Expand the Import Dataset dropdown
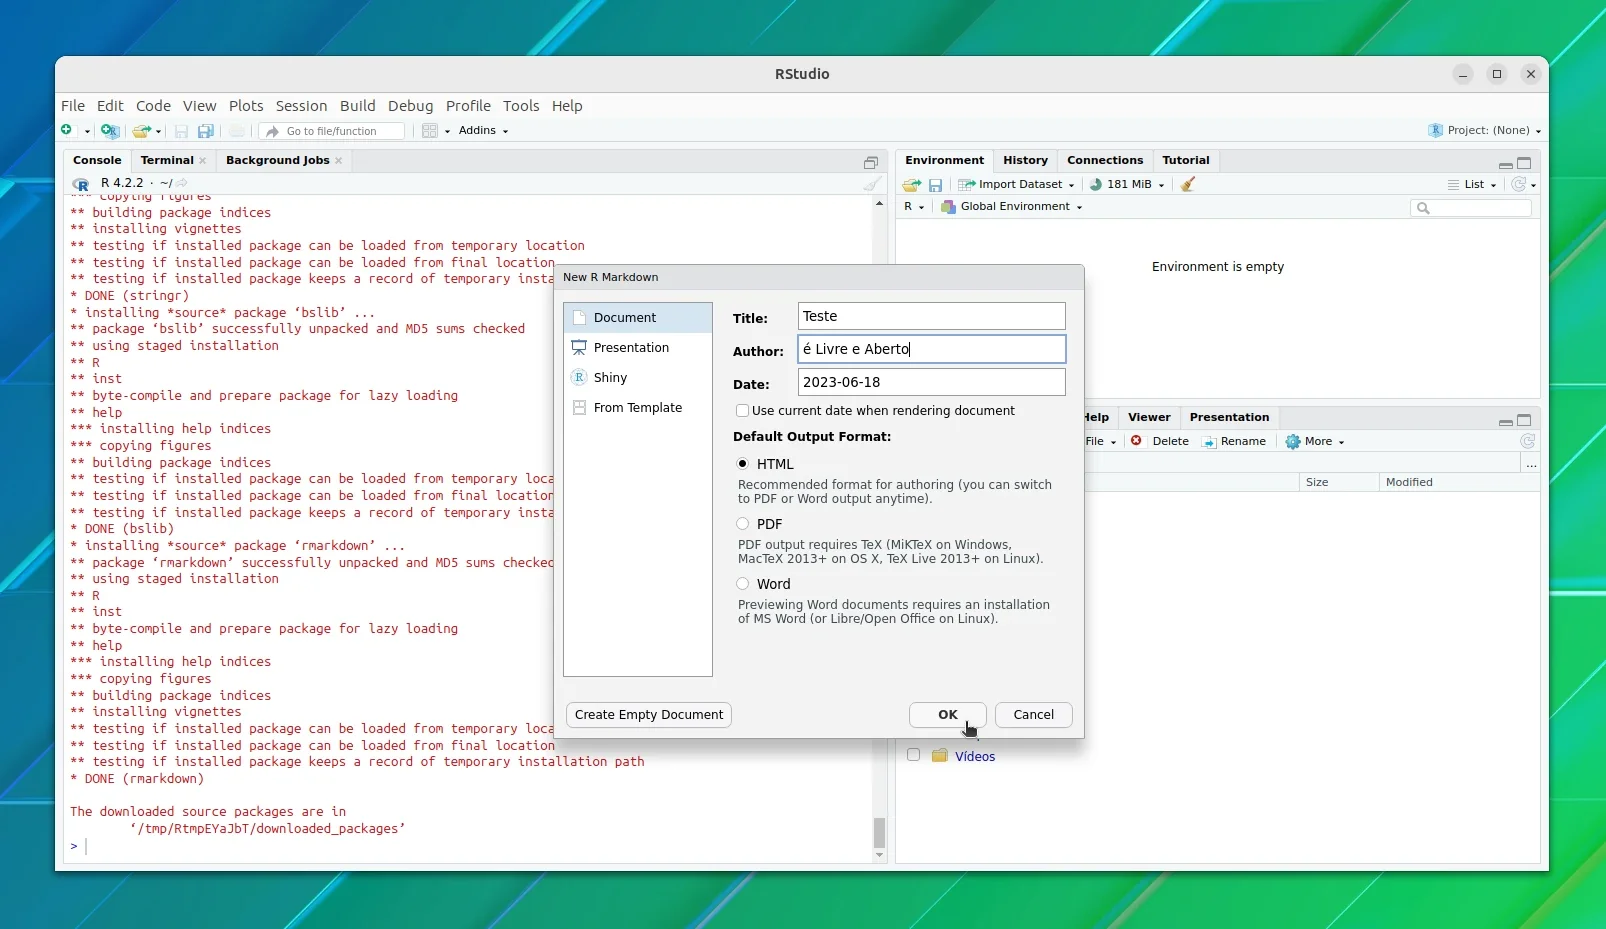Viewport: 1606px width, 929px height. [x=1071, y=185]
